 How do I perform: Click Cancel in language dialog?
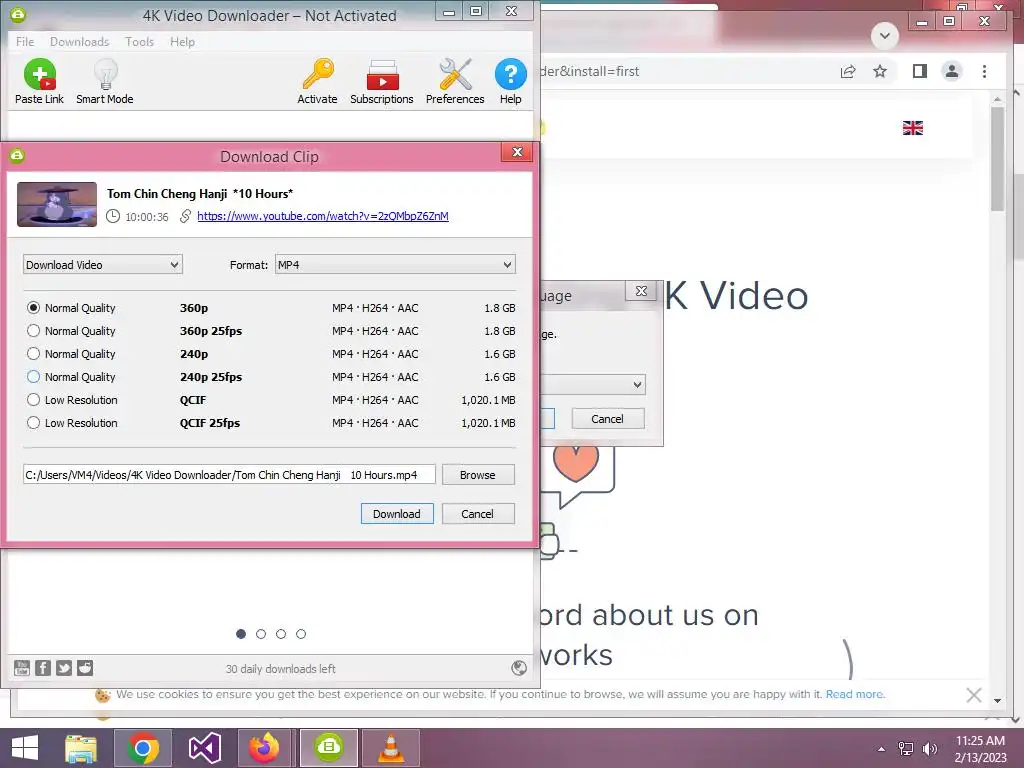point(608,419)
